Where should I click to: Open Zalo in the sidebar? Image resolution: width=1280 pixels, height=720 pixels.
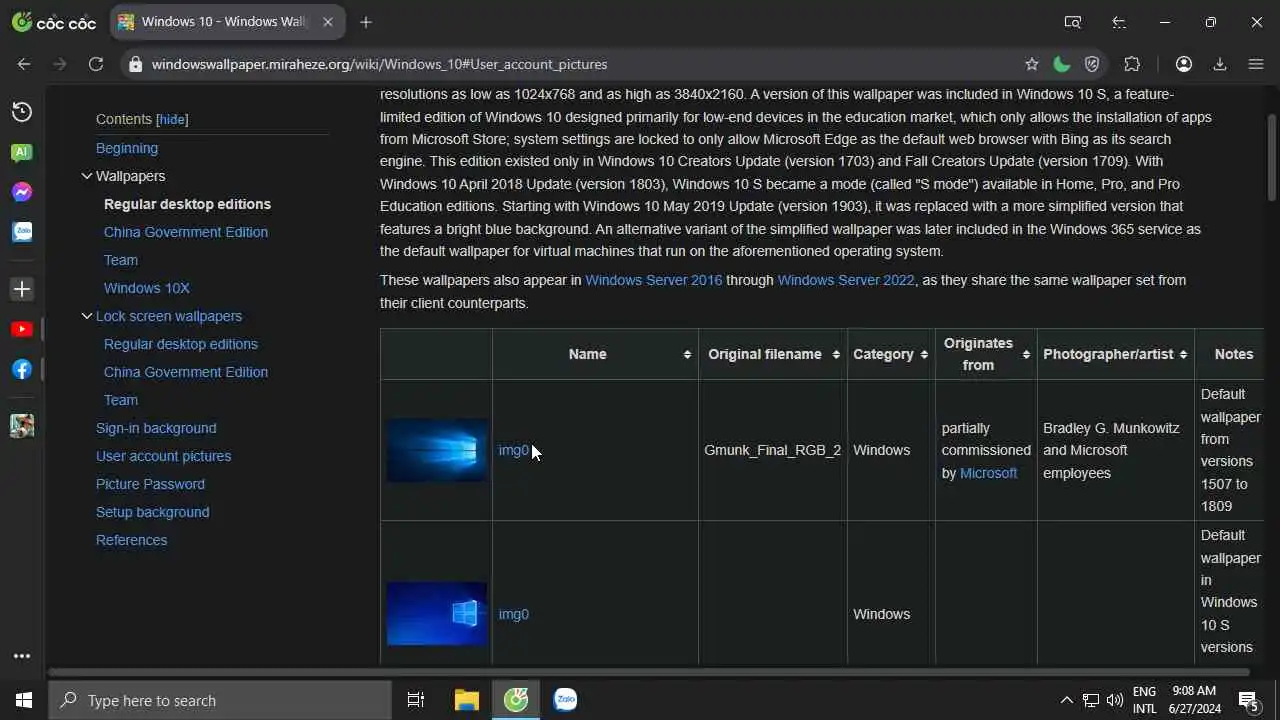click(x=22, y=232)
